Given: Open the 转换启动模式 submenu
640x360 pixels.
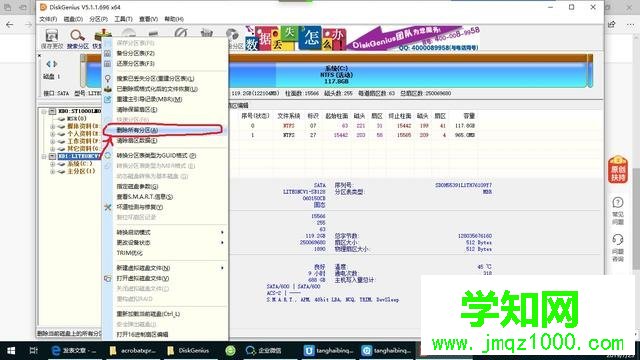Looking at the screenshot, I should pos(165,232).
